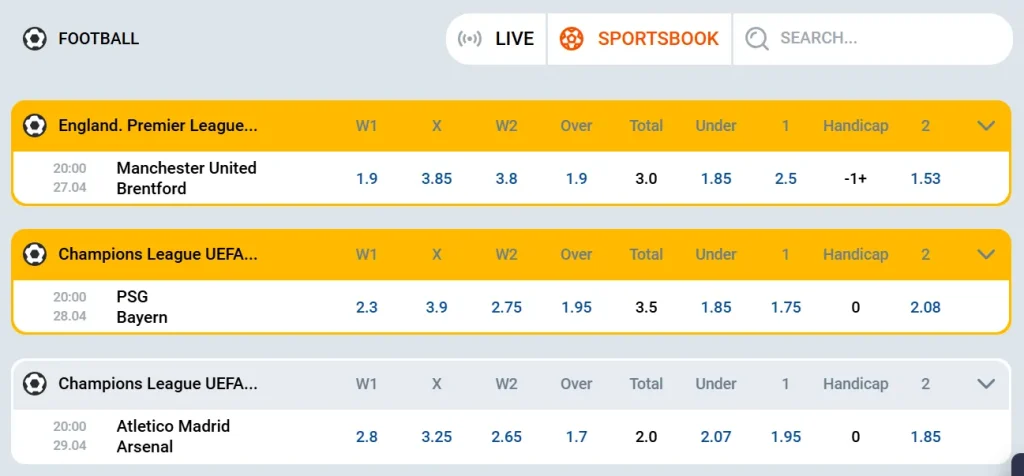Image resolution: width=1024 pixels, height=476 pixels.
Task: Click the orange Sportsbook ball icon
Action: [571, 39]
